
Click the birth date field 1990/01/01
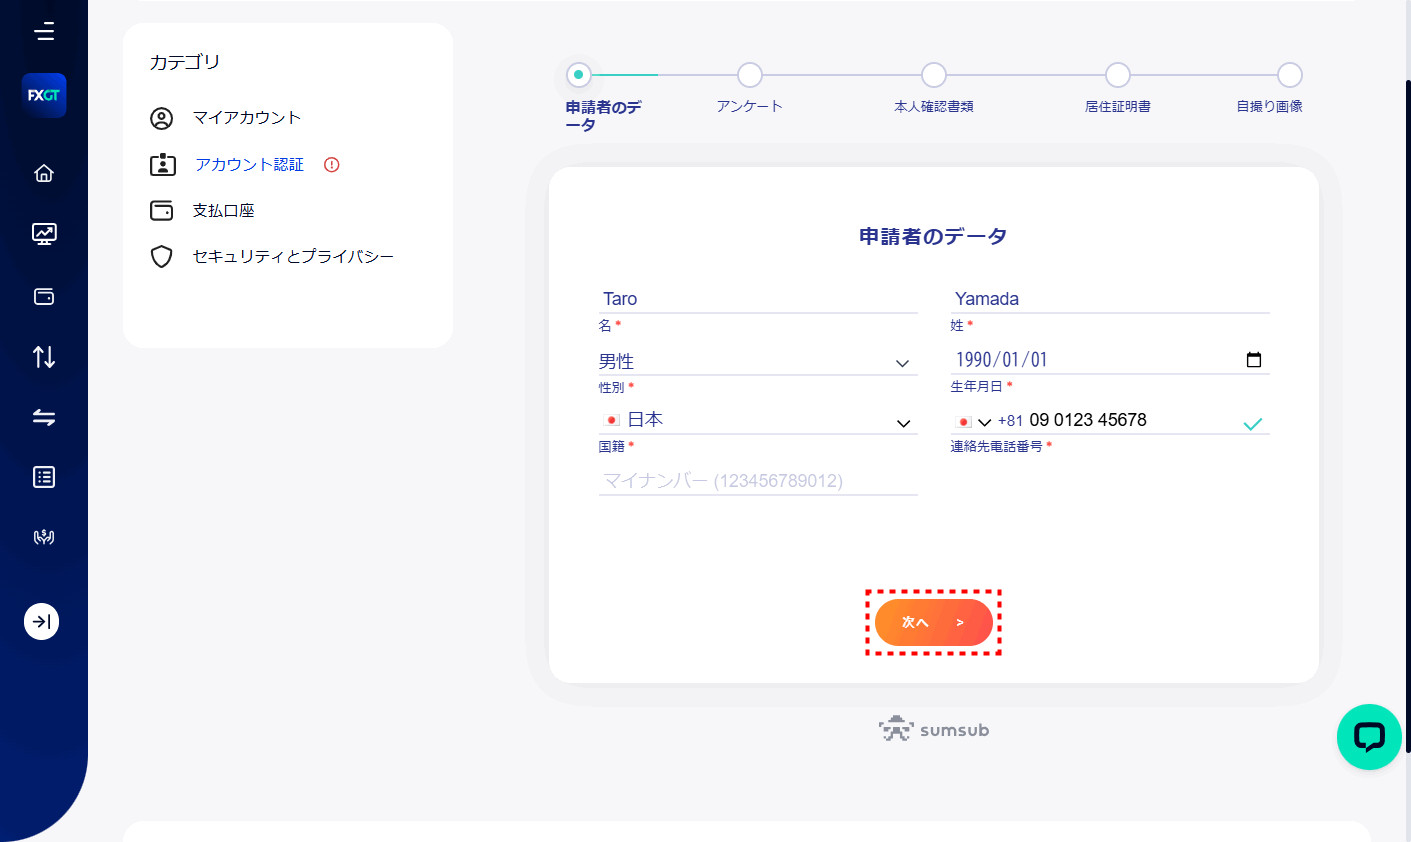pos(1110,360)
